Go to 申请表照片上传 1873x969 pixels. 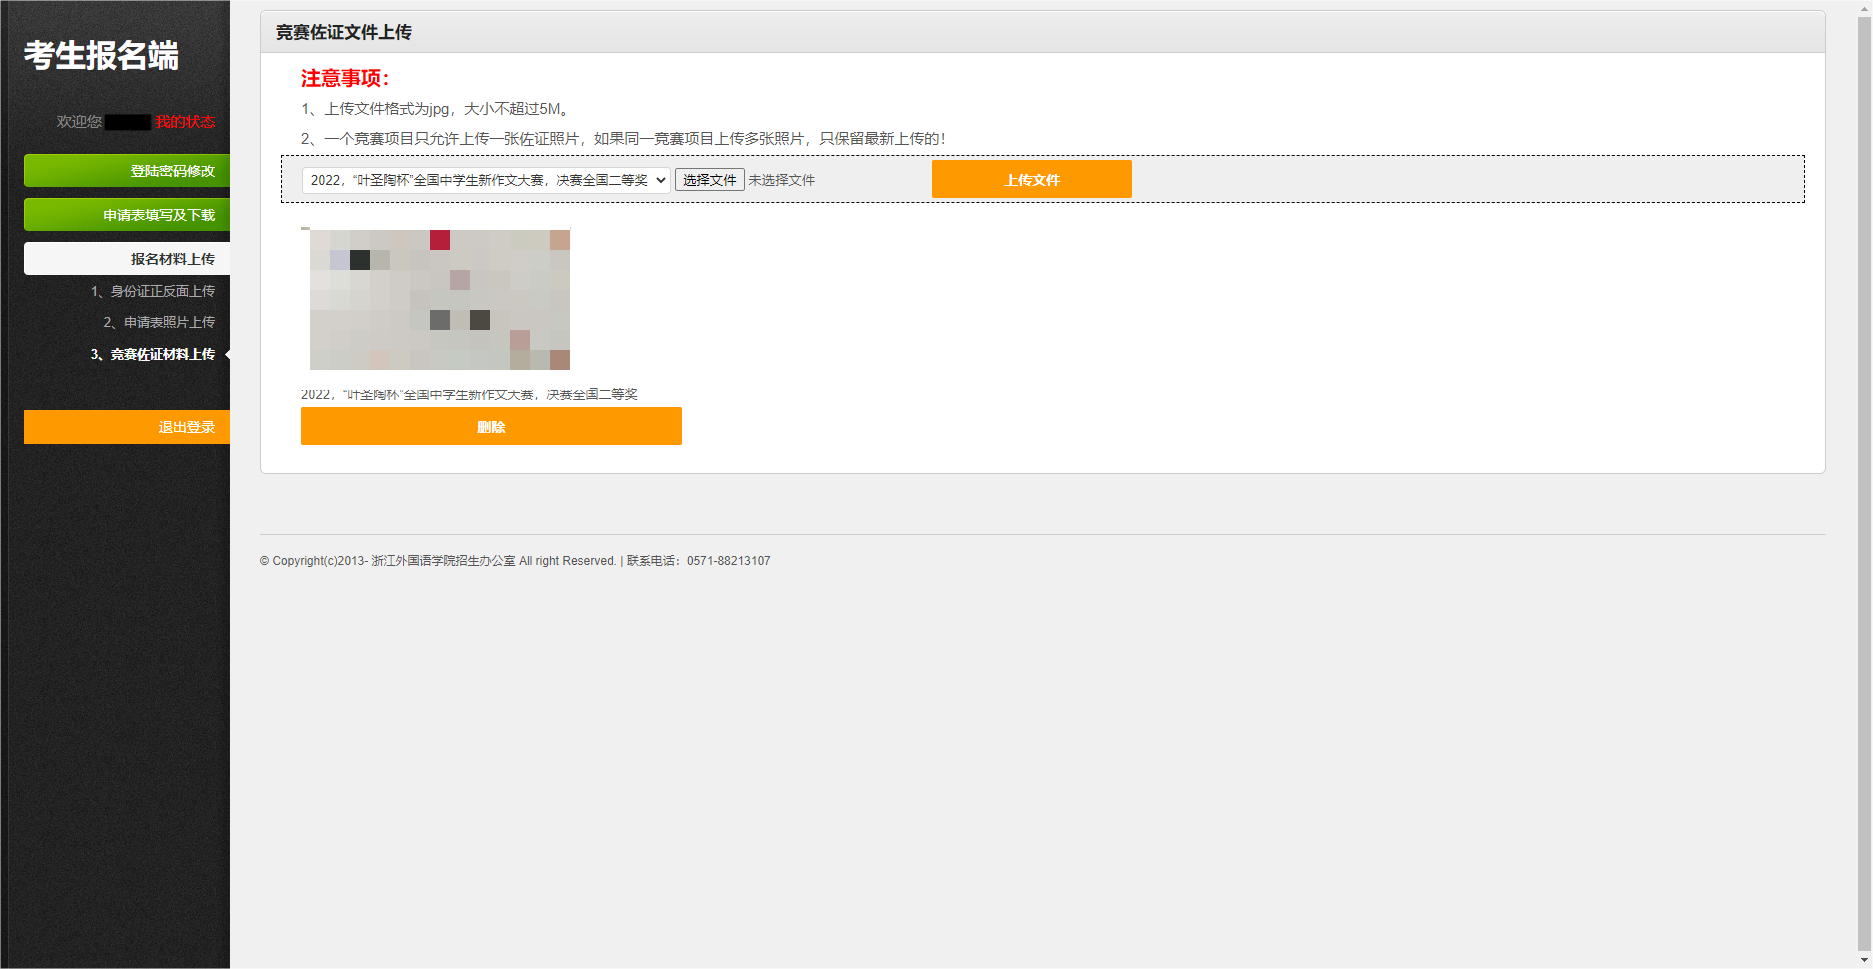[159, 322]
